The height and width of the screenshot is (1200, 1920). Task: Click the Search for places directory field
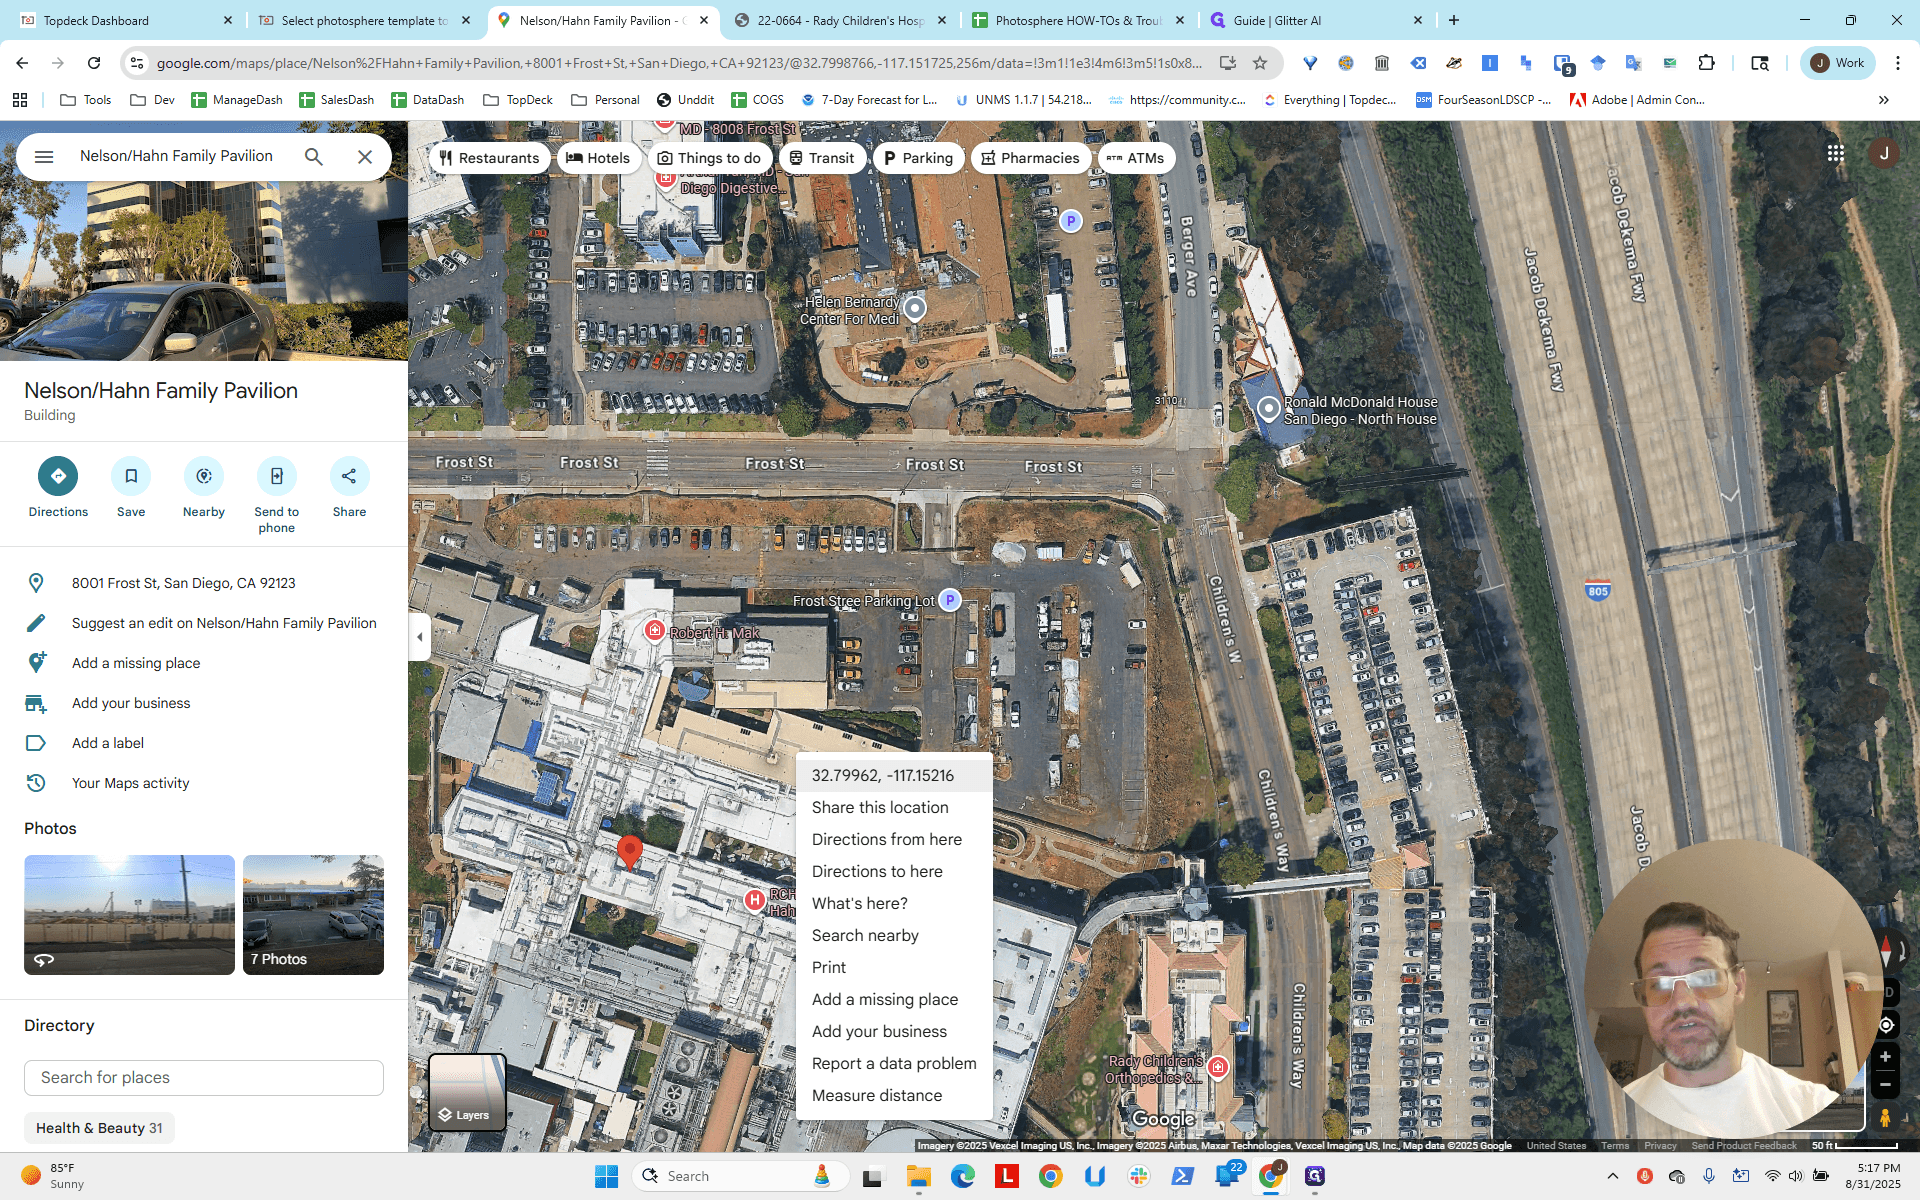(204, 1078)
